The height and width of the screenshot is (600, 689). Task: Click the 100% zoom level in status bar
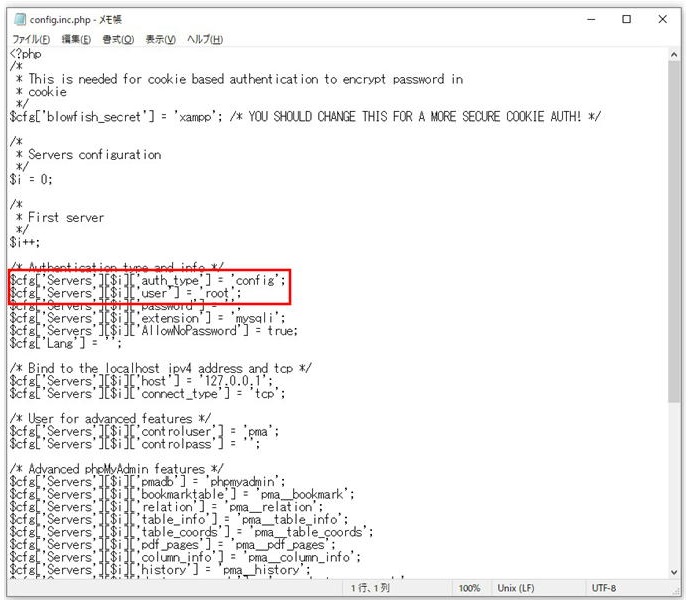[468, 588]
